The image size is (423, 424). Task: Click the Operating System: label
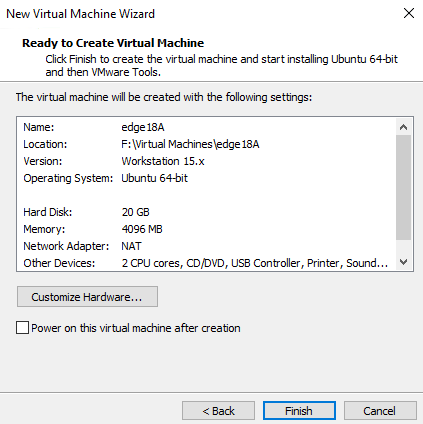tap(68, 178)
